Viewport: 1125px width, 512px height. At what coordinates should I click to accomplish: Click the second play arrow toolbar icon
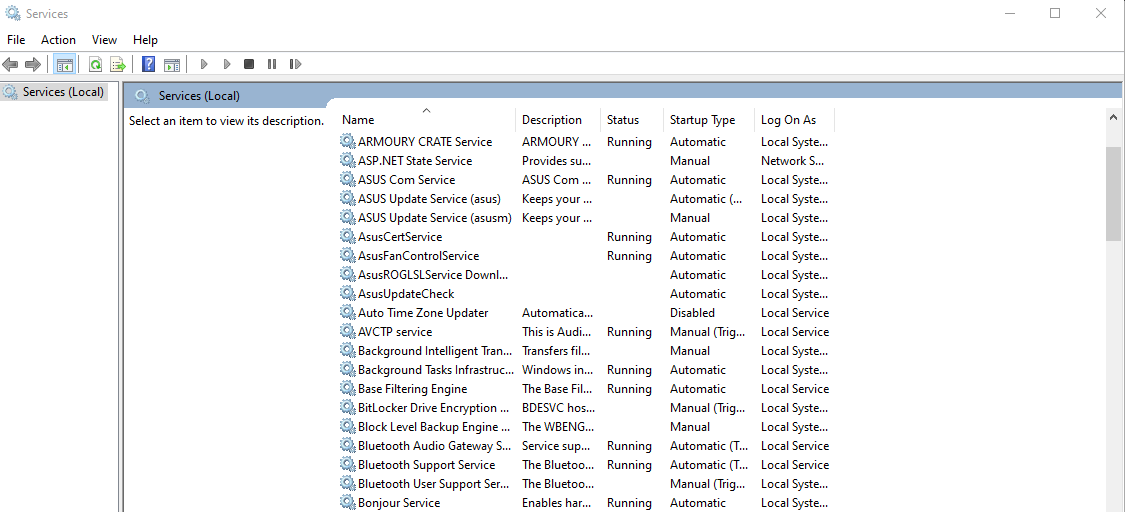click(227, 65)
